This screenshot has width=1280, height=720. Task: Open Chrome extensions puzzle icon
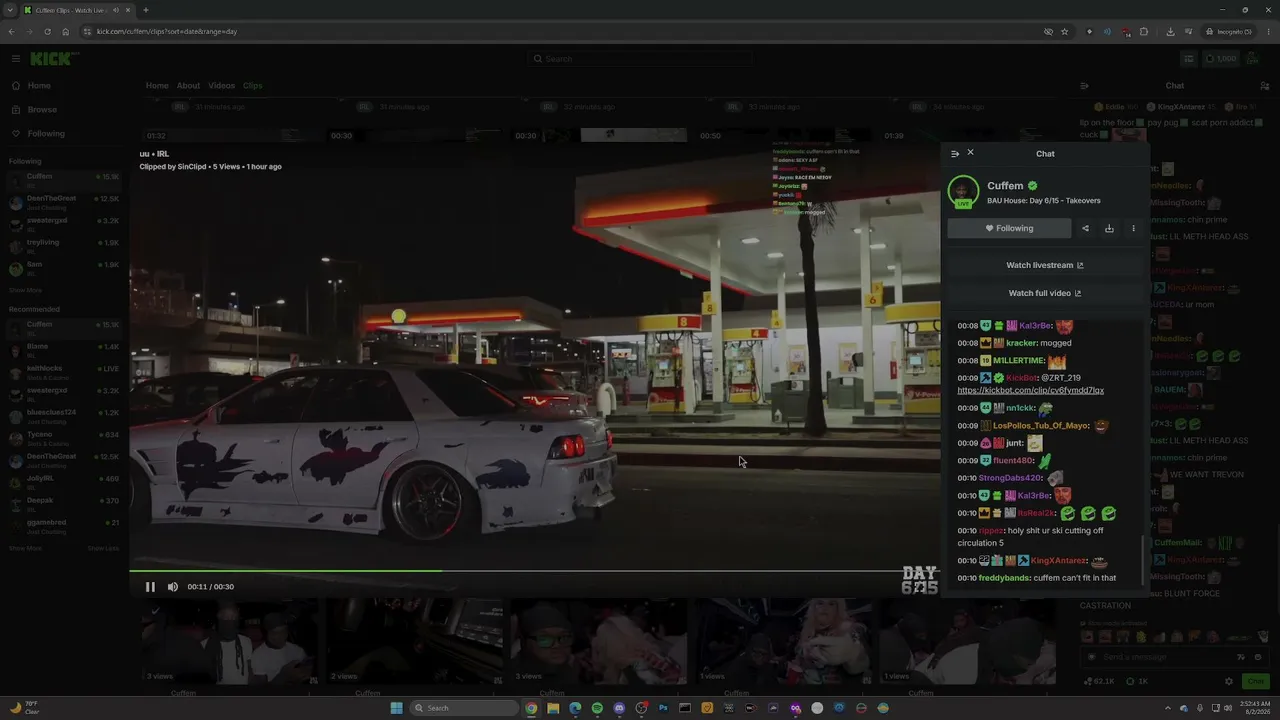pyautogui.click(x=1144, y=31)
